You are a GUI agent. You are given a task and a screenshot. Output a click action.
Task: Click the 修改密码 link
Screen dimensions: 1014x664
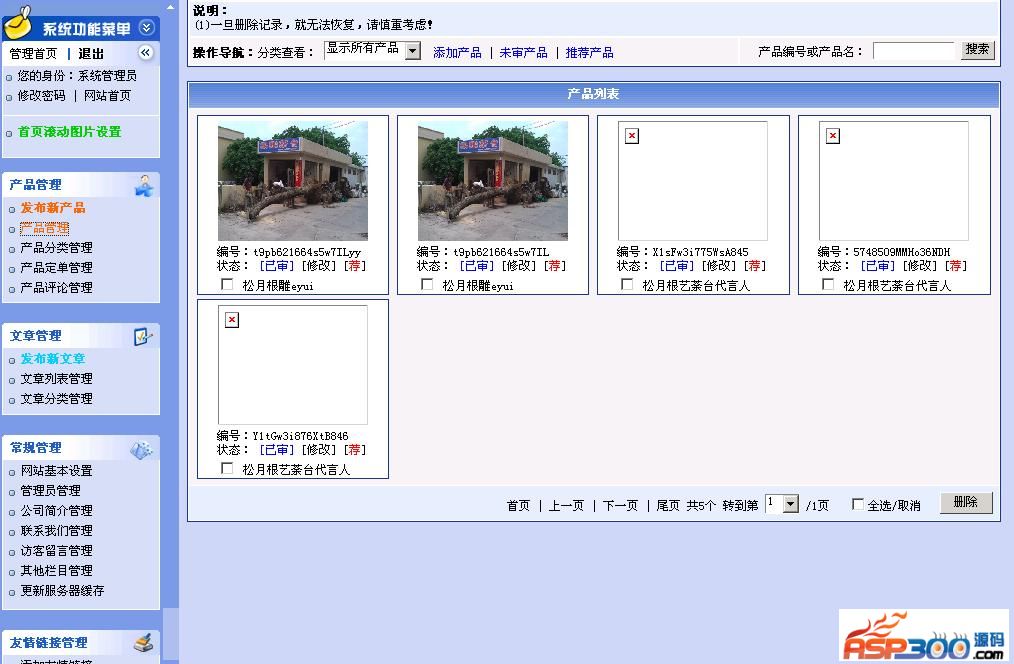(41, 96)
